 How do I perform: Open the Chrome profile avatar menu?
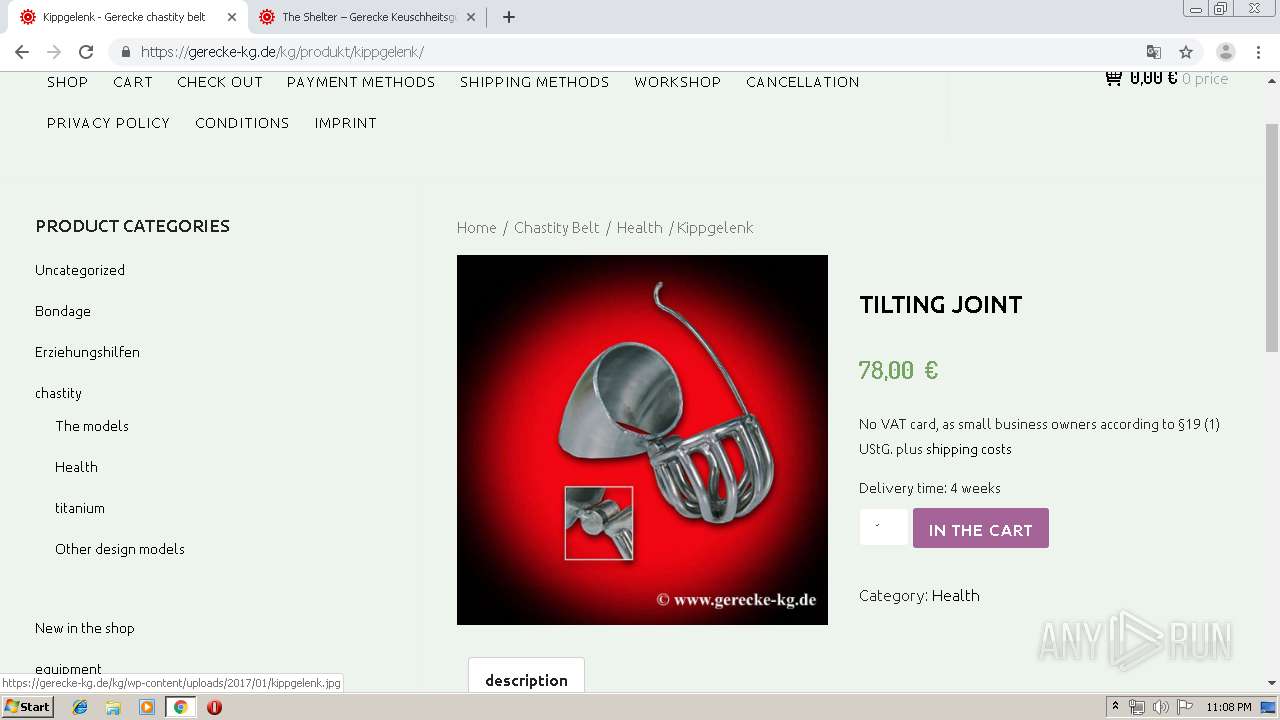(1226, 52)
